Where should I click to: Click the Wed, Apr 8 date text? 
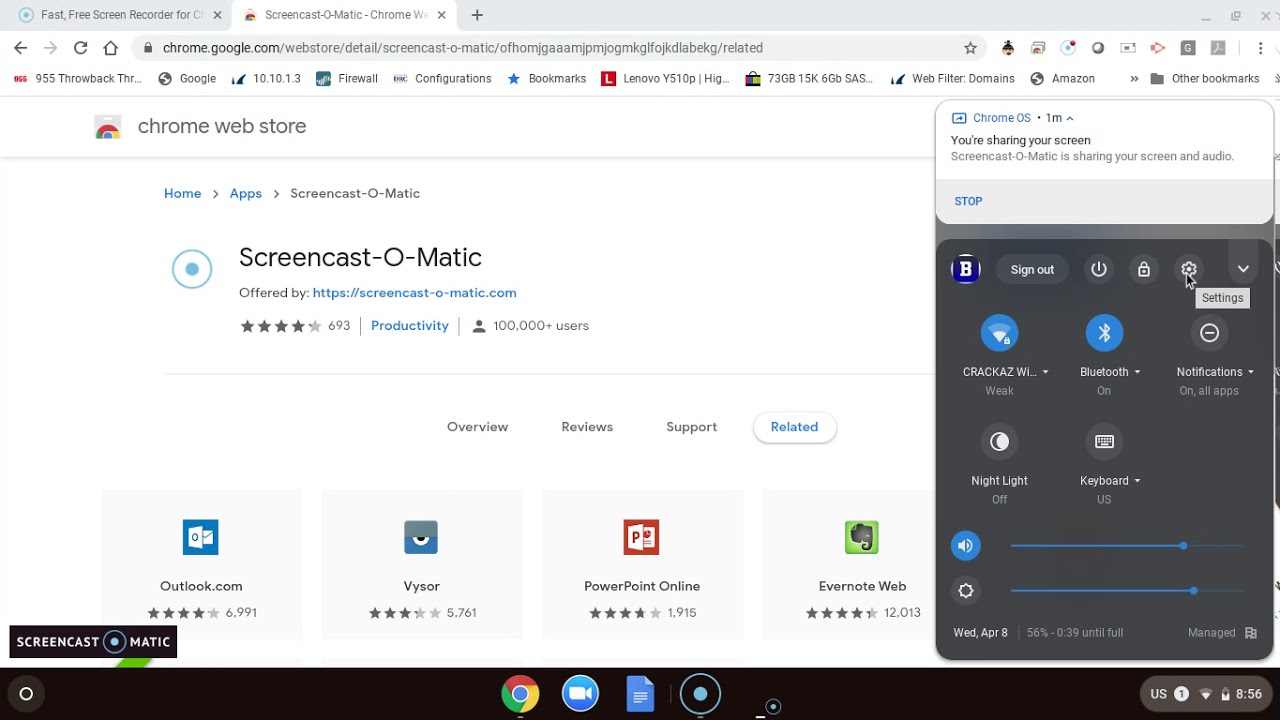980,633
